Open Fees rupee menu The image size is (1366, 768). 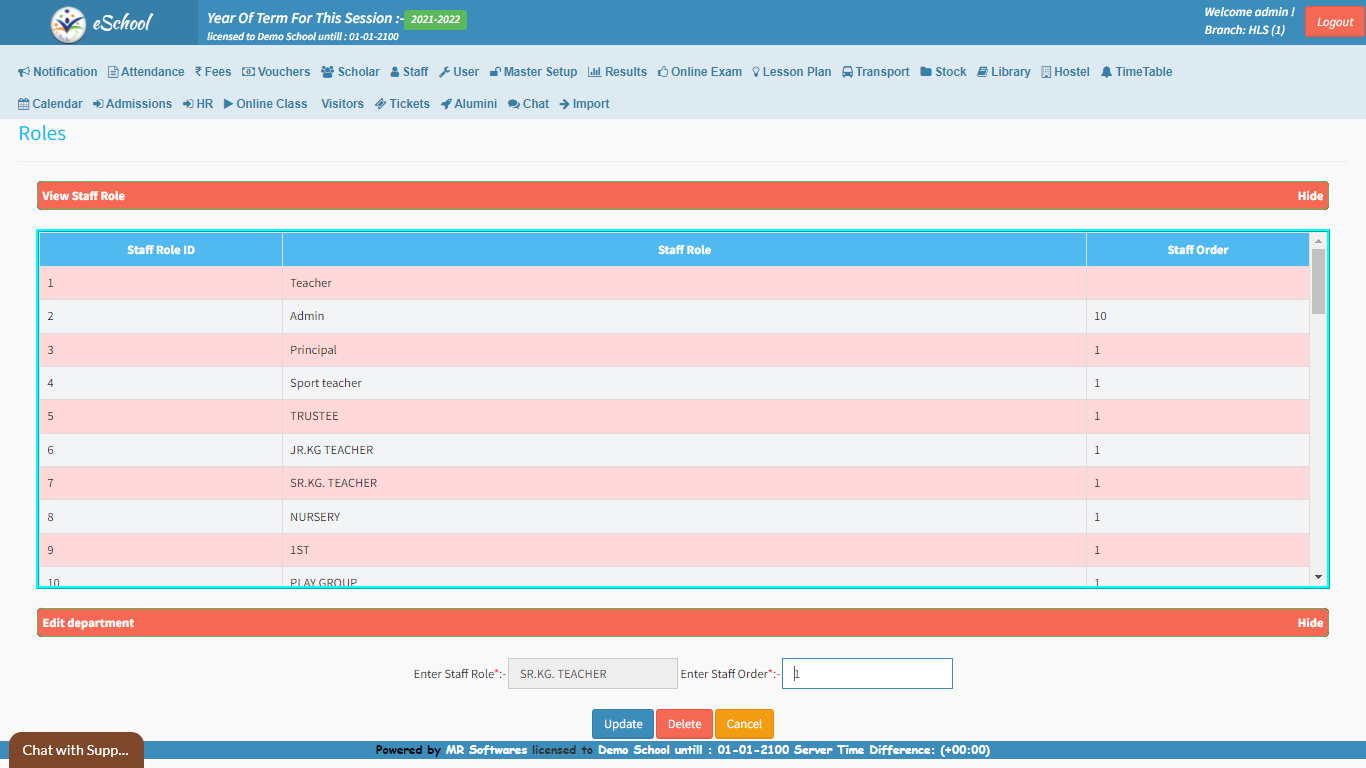[x=213, y=72]
